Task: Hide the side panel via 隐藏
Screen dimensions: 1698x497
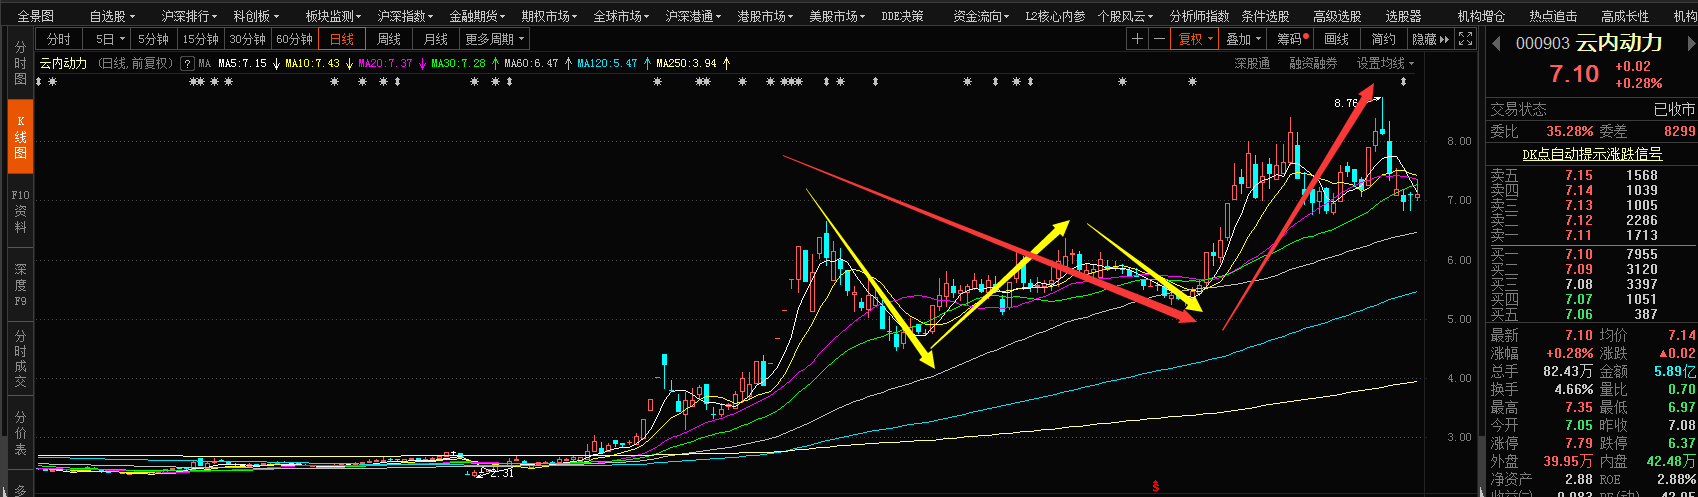Action: [1428, 39]
